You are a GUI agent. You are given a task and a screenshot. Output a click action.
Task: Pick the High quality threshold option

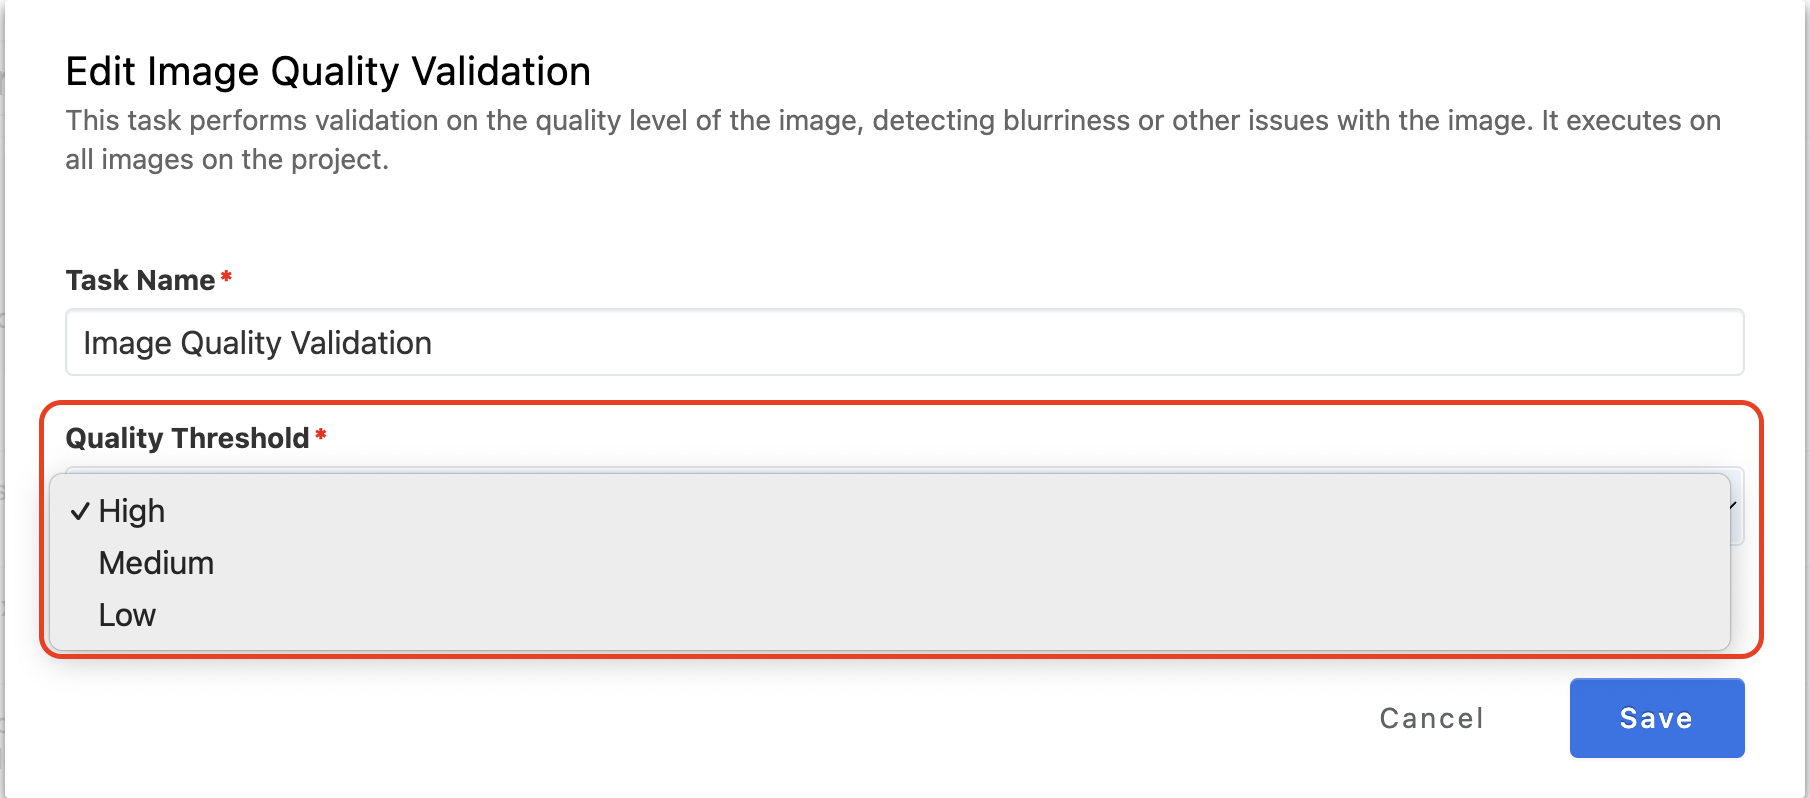coord(132,511)
